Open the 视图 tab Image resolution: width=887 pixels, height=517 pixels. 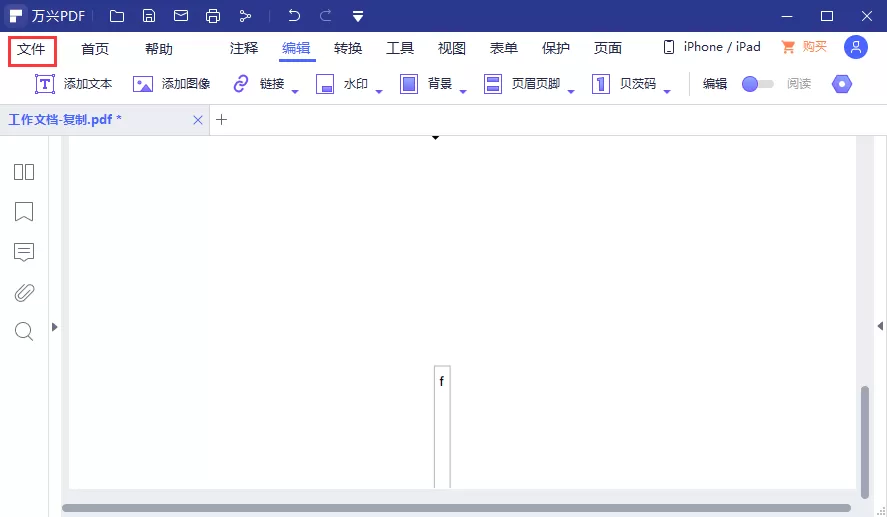[452, 48]
